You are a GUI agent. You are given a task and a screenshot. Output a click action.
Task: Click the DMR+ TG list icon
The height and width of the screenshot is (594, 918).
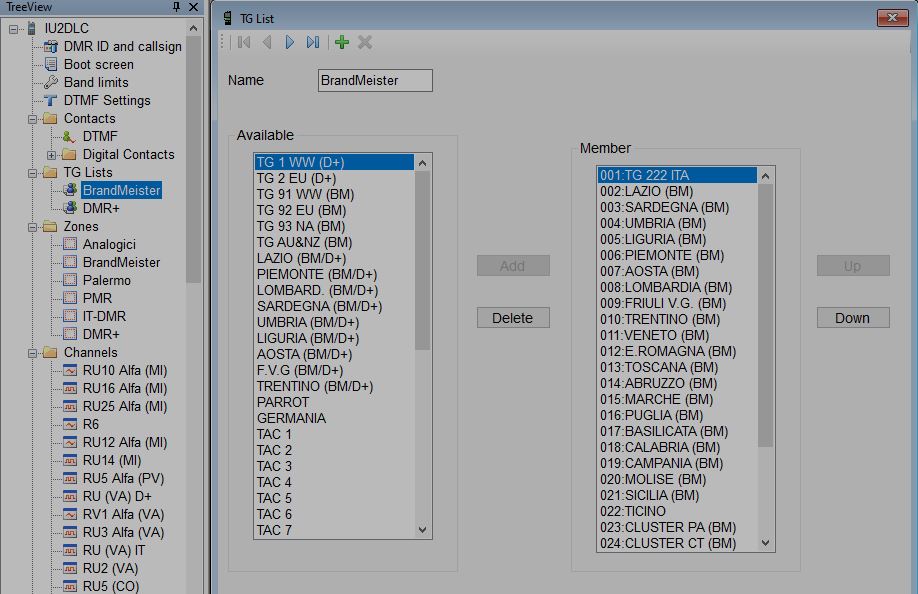[x=70, y=208]
